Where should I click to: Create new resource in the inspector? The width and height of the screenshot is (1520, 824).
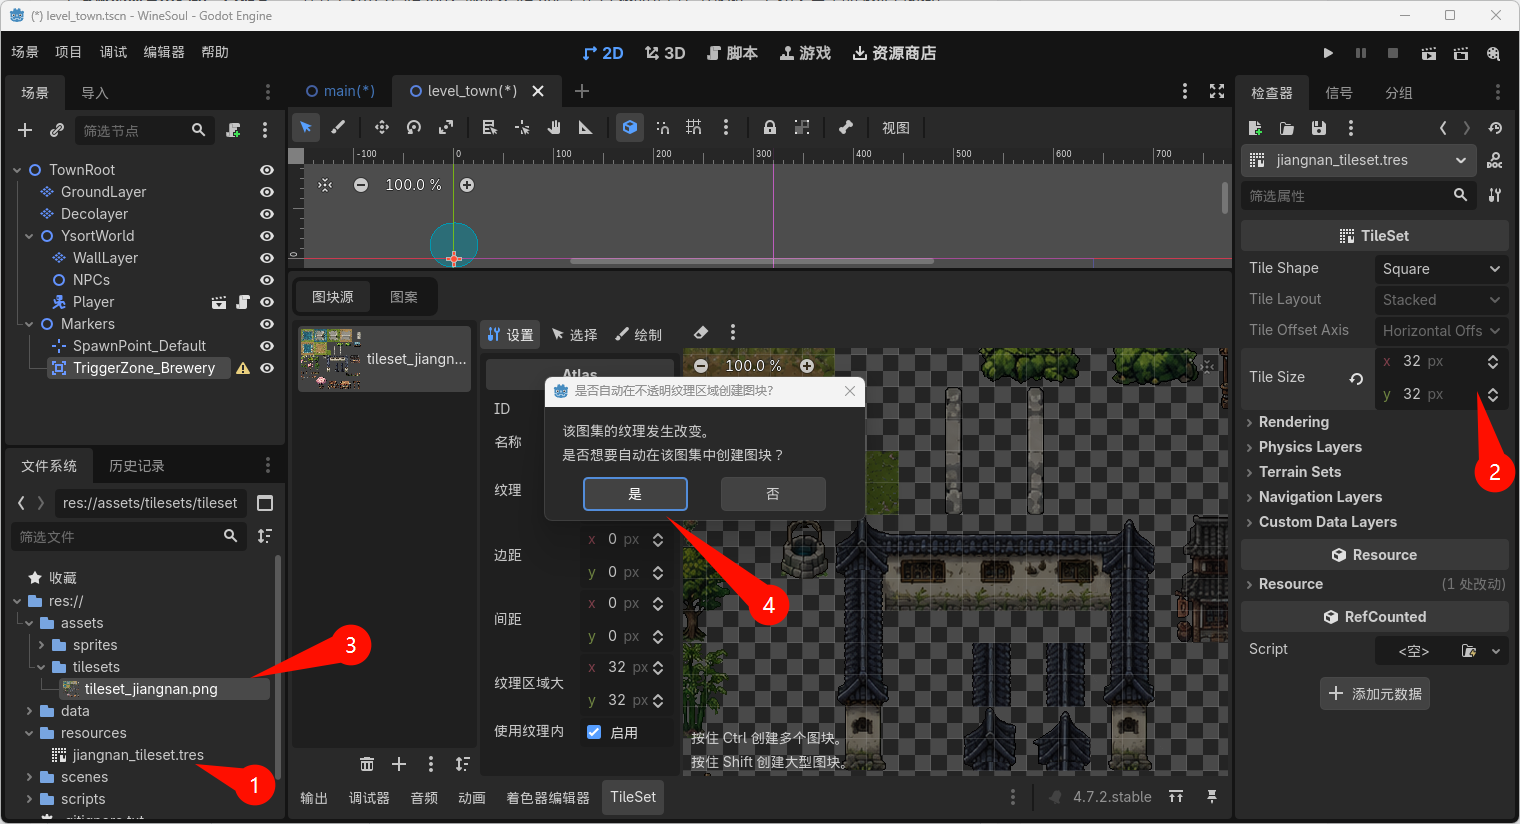click(x=1255, y=128)
